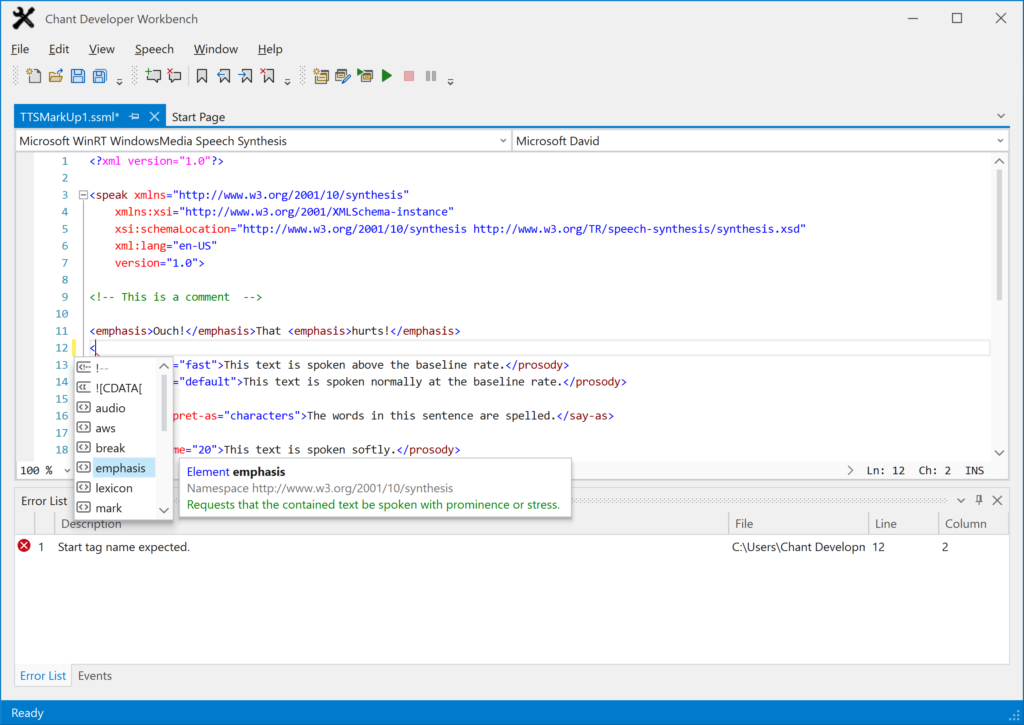The width and height of the screenshot is (1024, 725).
Task: Clear all bookmarks with the red-X bookmark icon
Action: coord(268,76)
